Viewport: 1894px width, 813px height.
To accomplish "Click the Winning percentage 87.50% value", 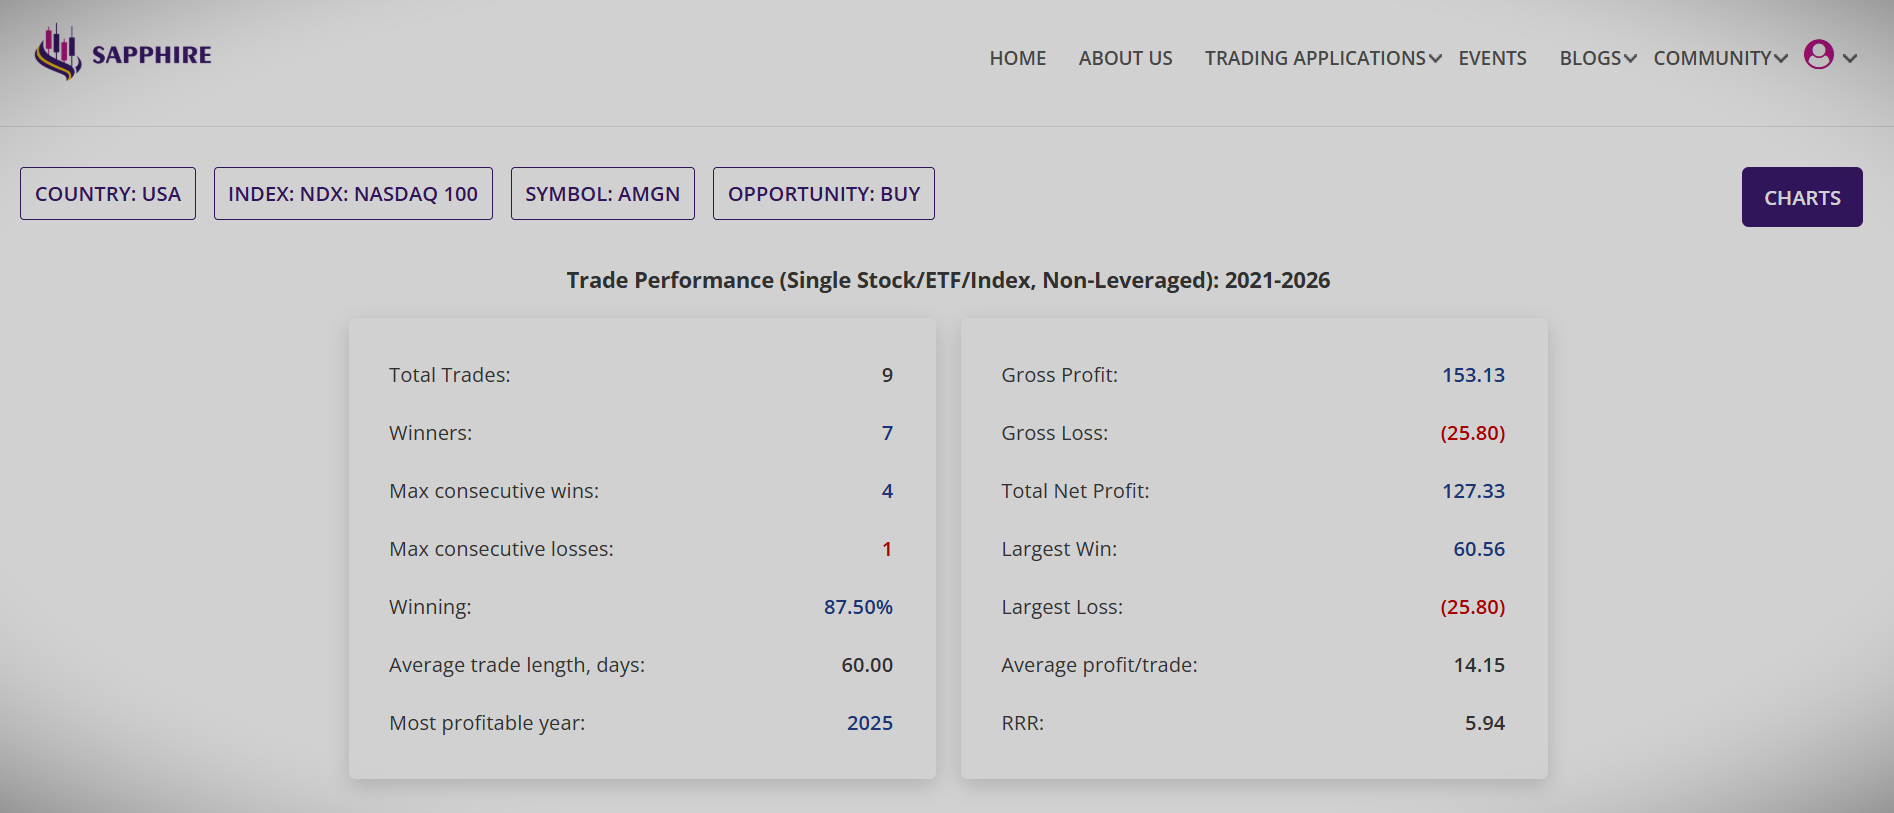I will click(x=857, y=607).
